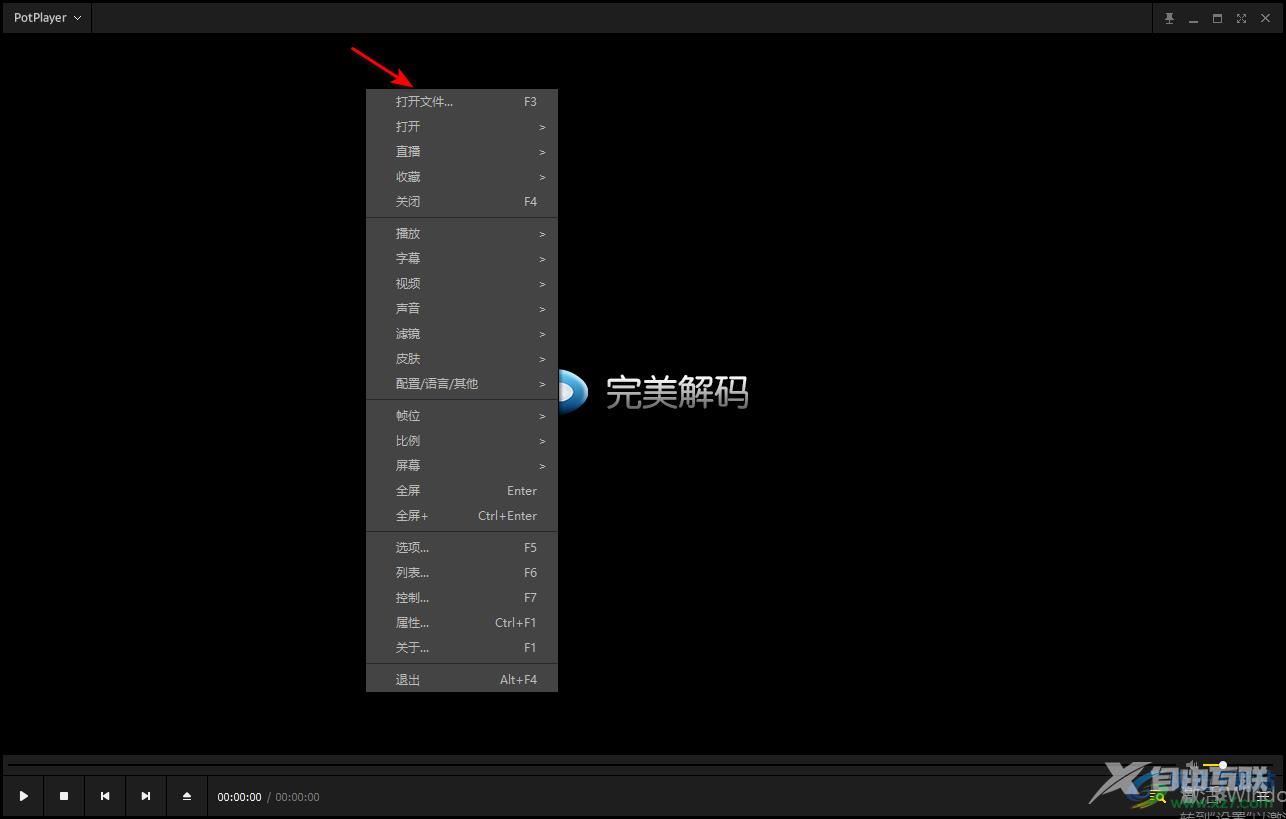Viewport: 1286px width, 819px height.
Task: Expand the 打开 submenu arrow
Action: pos(542,127)
